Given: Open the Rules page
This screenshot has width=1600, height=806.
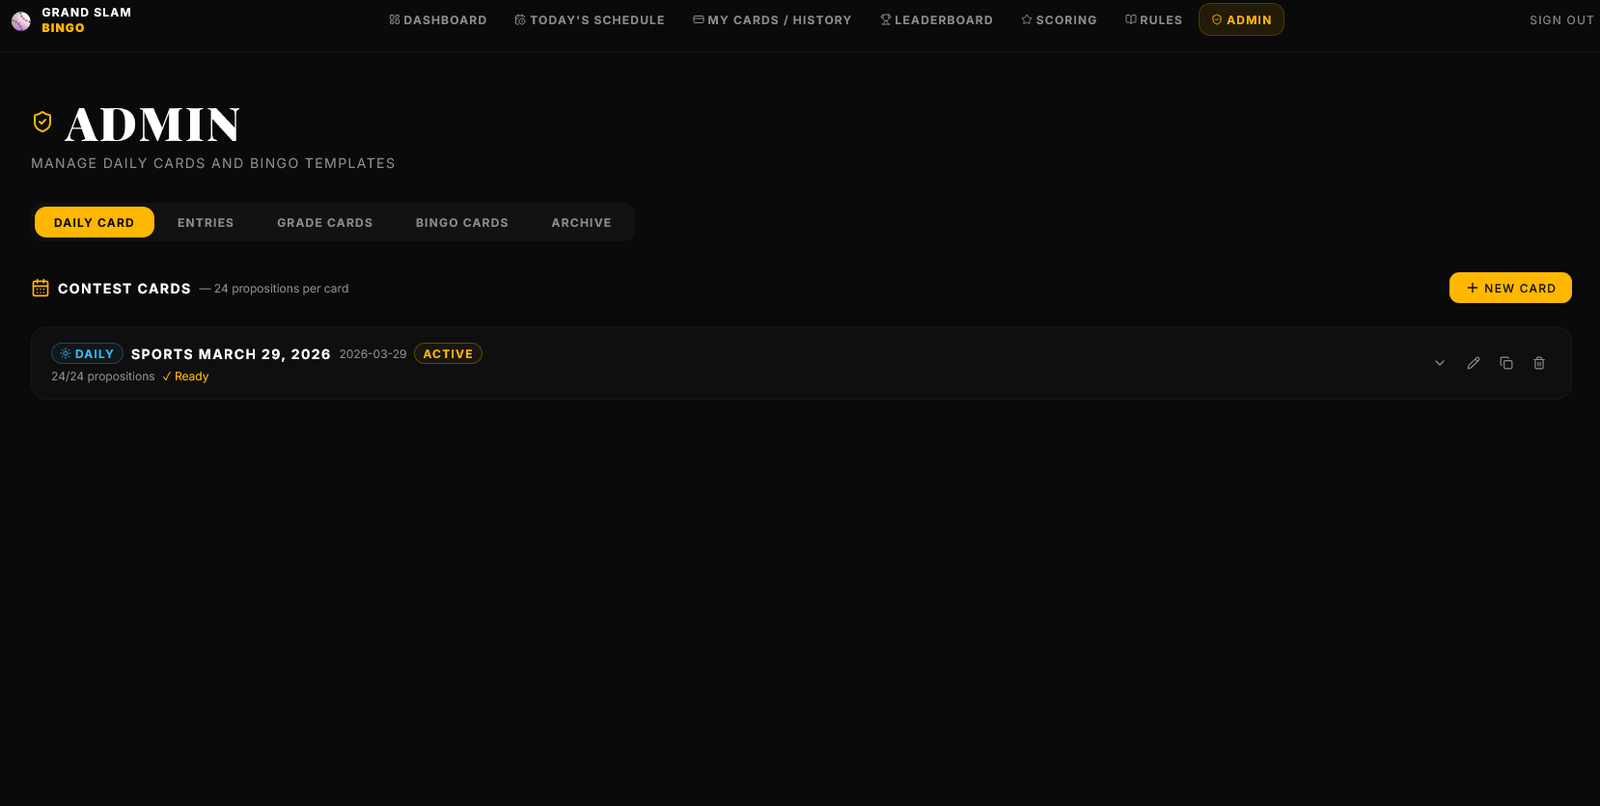Looking at the screenshot, I should (1154, 20).
